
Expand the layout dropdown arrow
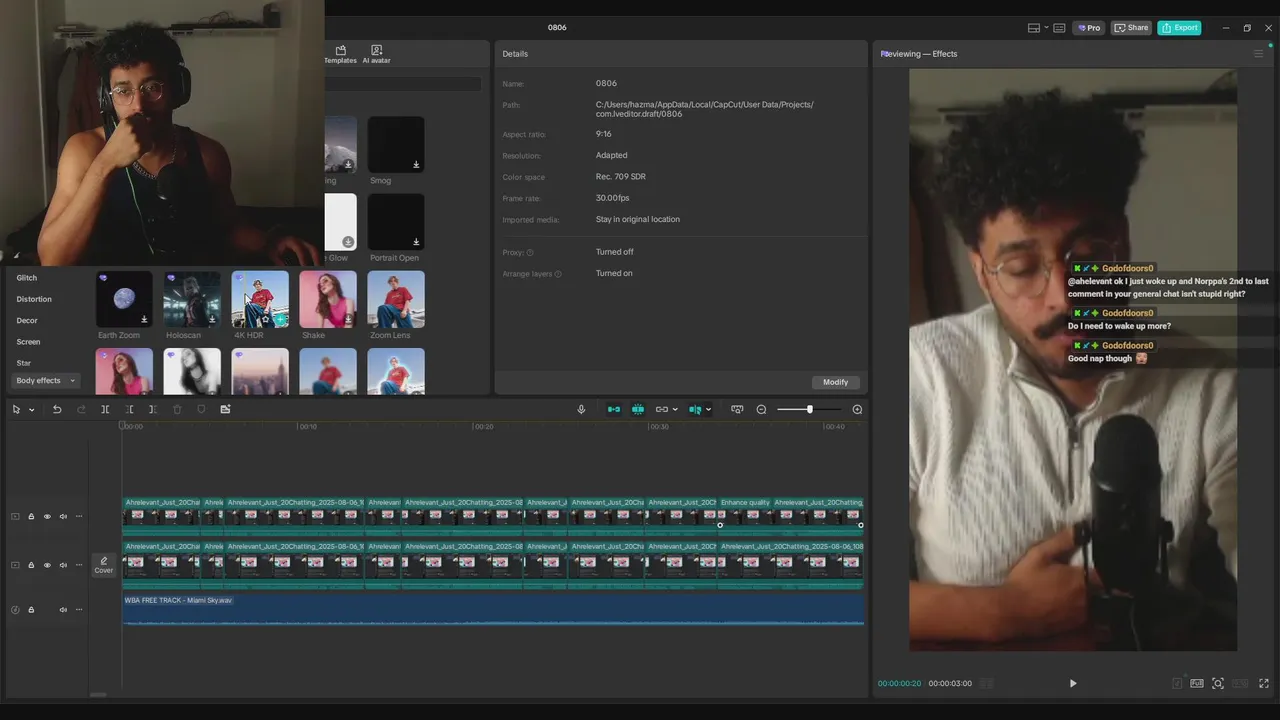[1046, 28]
